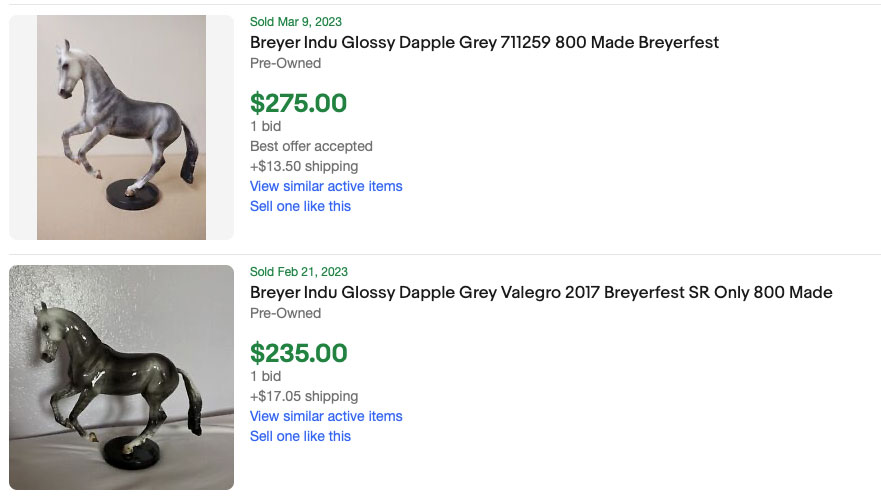Open the Valegro 2017 Breyerfest SR listing title

(x=541, y=292)
